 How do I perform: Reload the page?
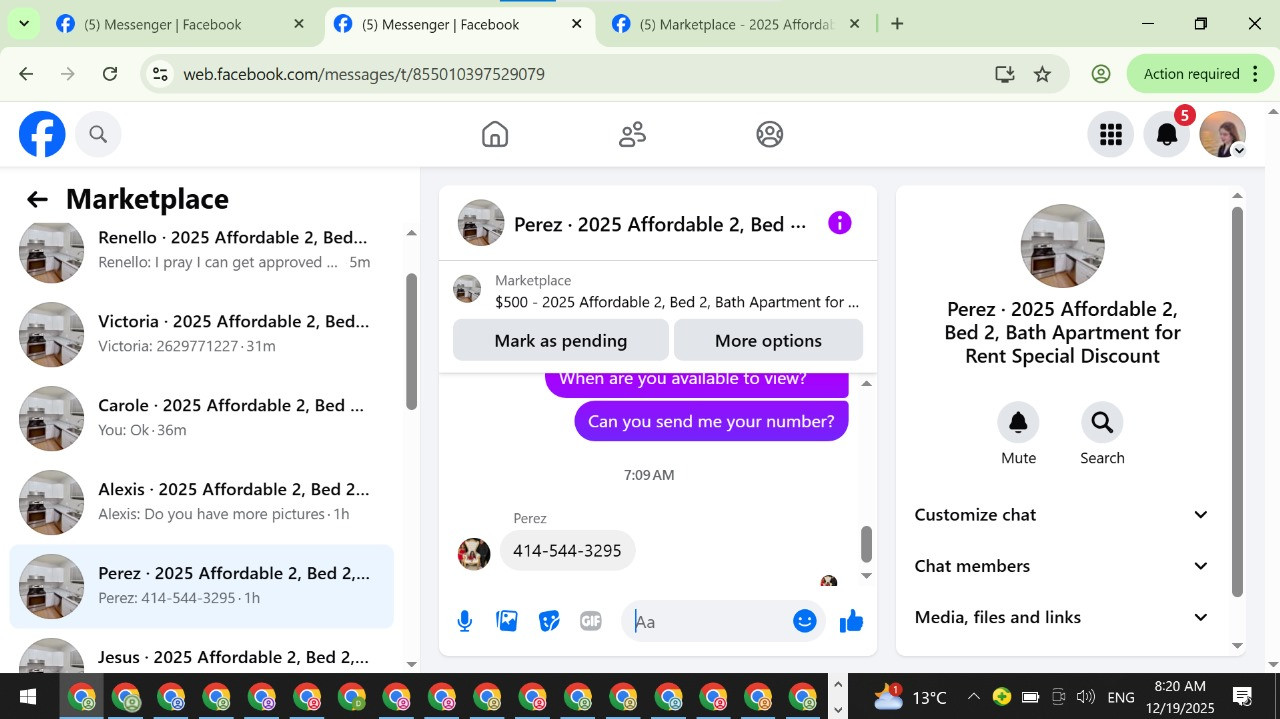coord(110,74)
